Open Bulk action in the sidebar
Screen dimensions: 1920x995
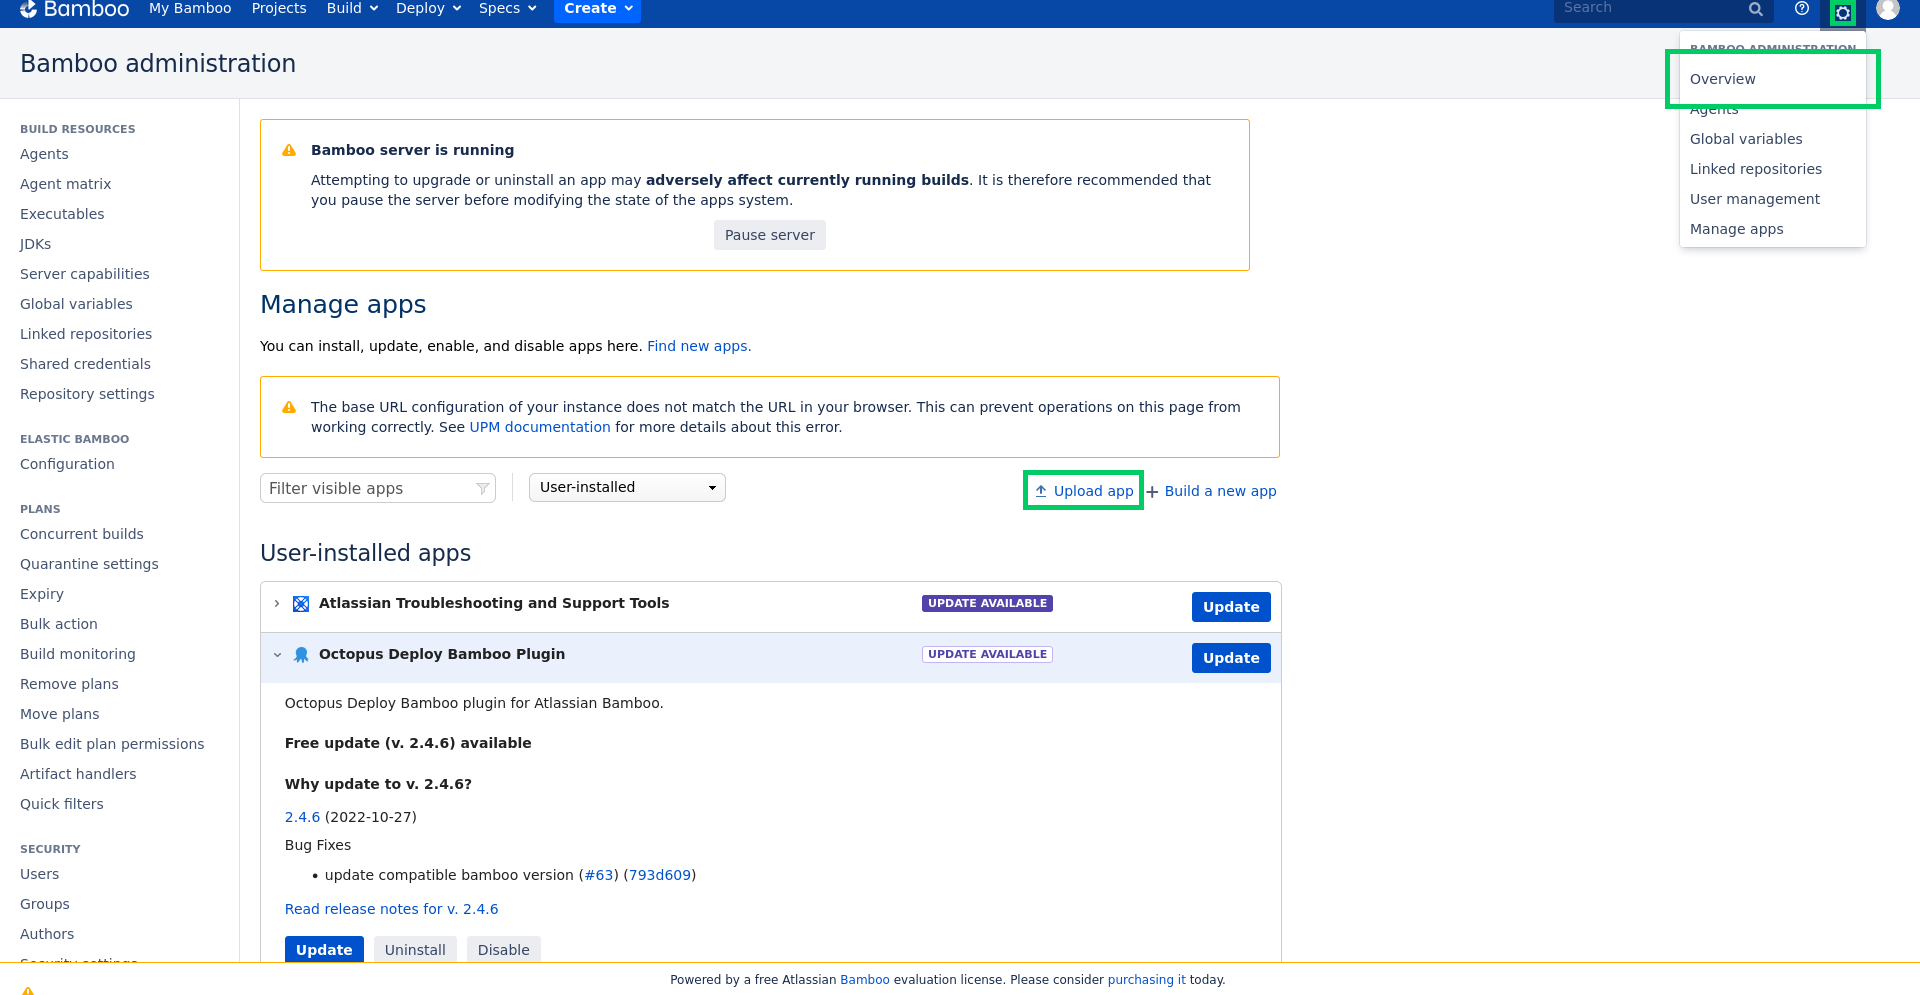pyautogui.click(x=59, y=624)
